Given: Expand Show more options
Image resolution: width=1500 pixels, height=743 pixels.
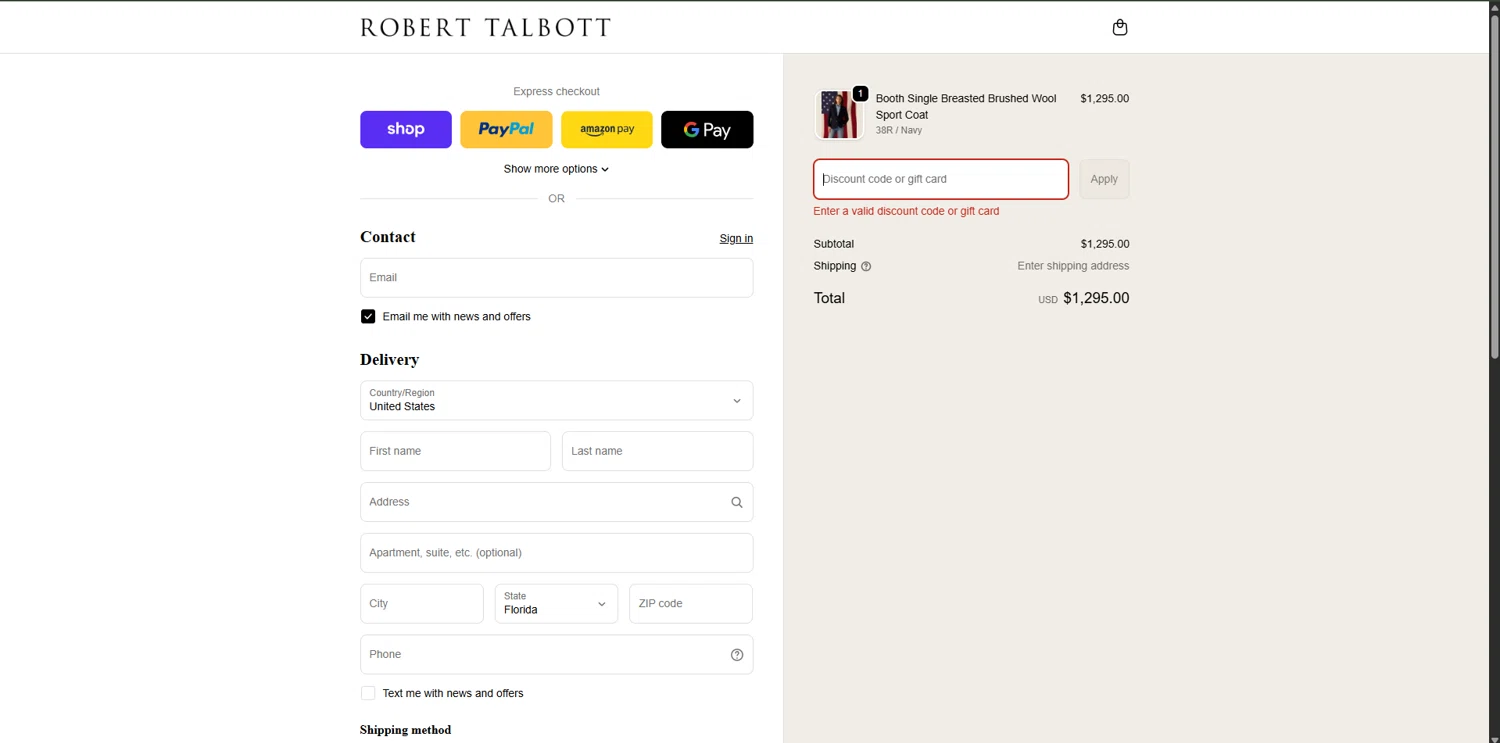Looking at the screenshot, I should pos(556,169).
